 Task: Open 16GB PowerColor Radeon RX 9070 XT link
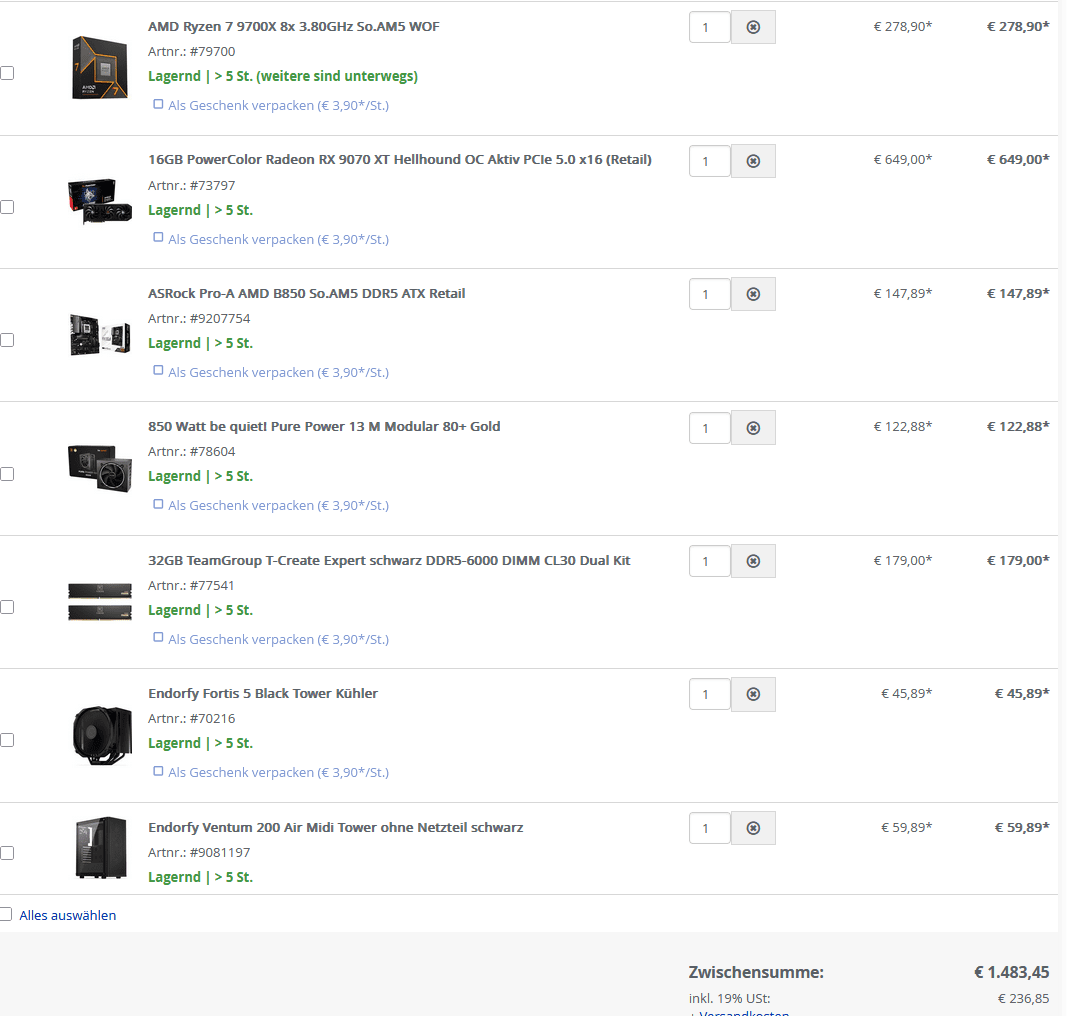tap(400, 159)
